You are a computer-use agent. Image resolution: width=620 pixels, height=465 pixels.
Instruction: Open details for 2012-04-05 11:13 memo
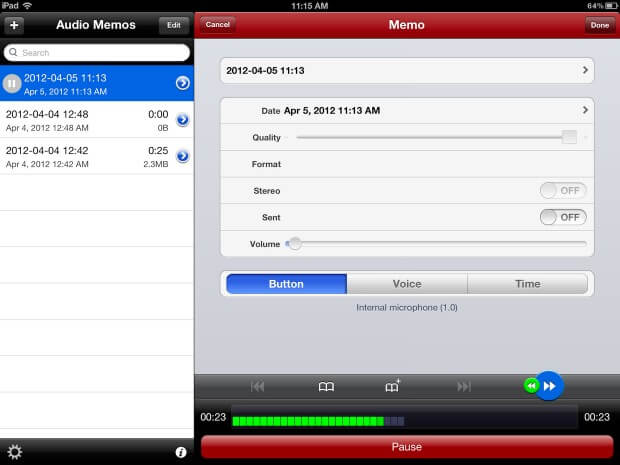click(183, 83)
